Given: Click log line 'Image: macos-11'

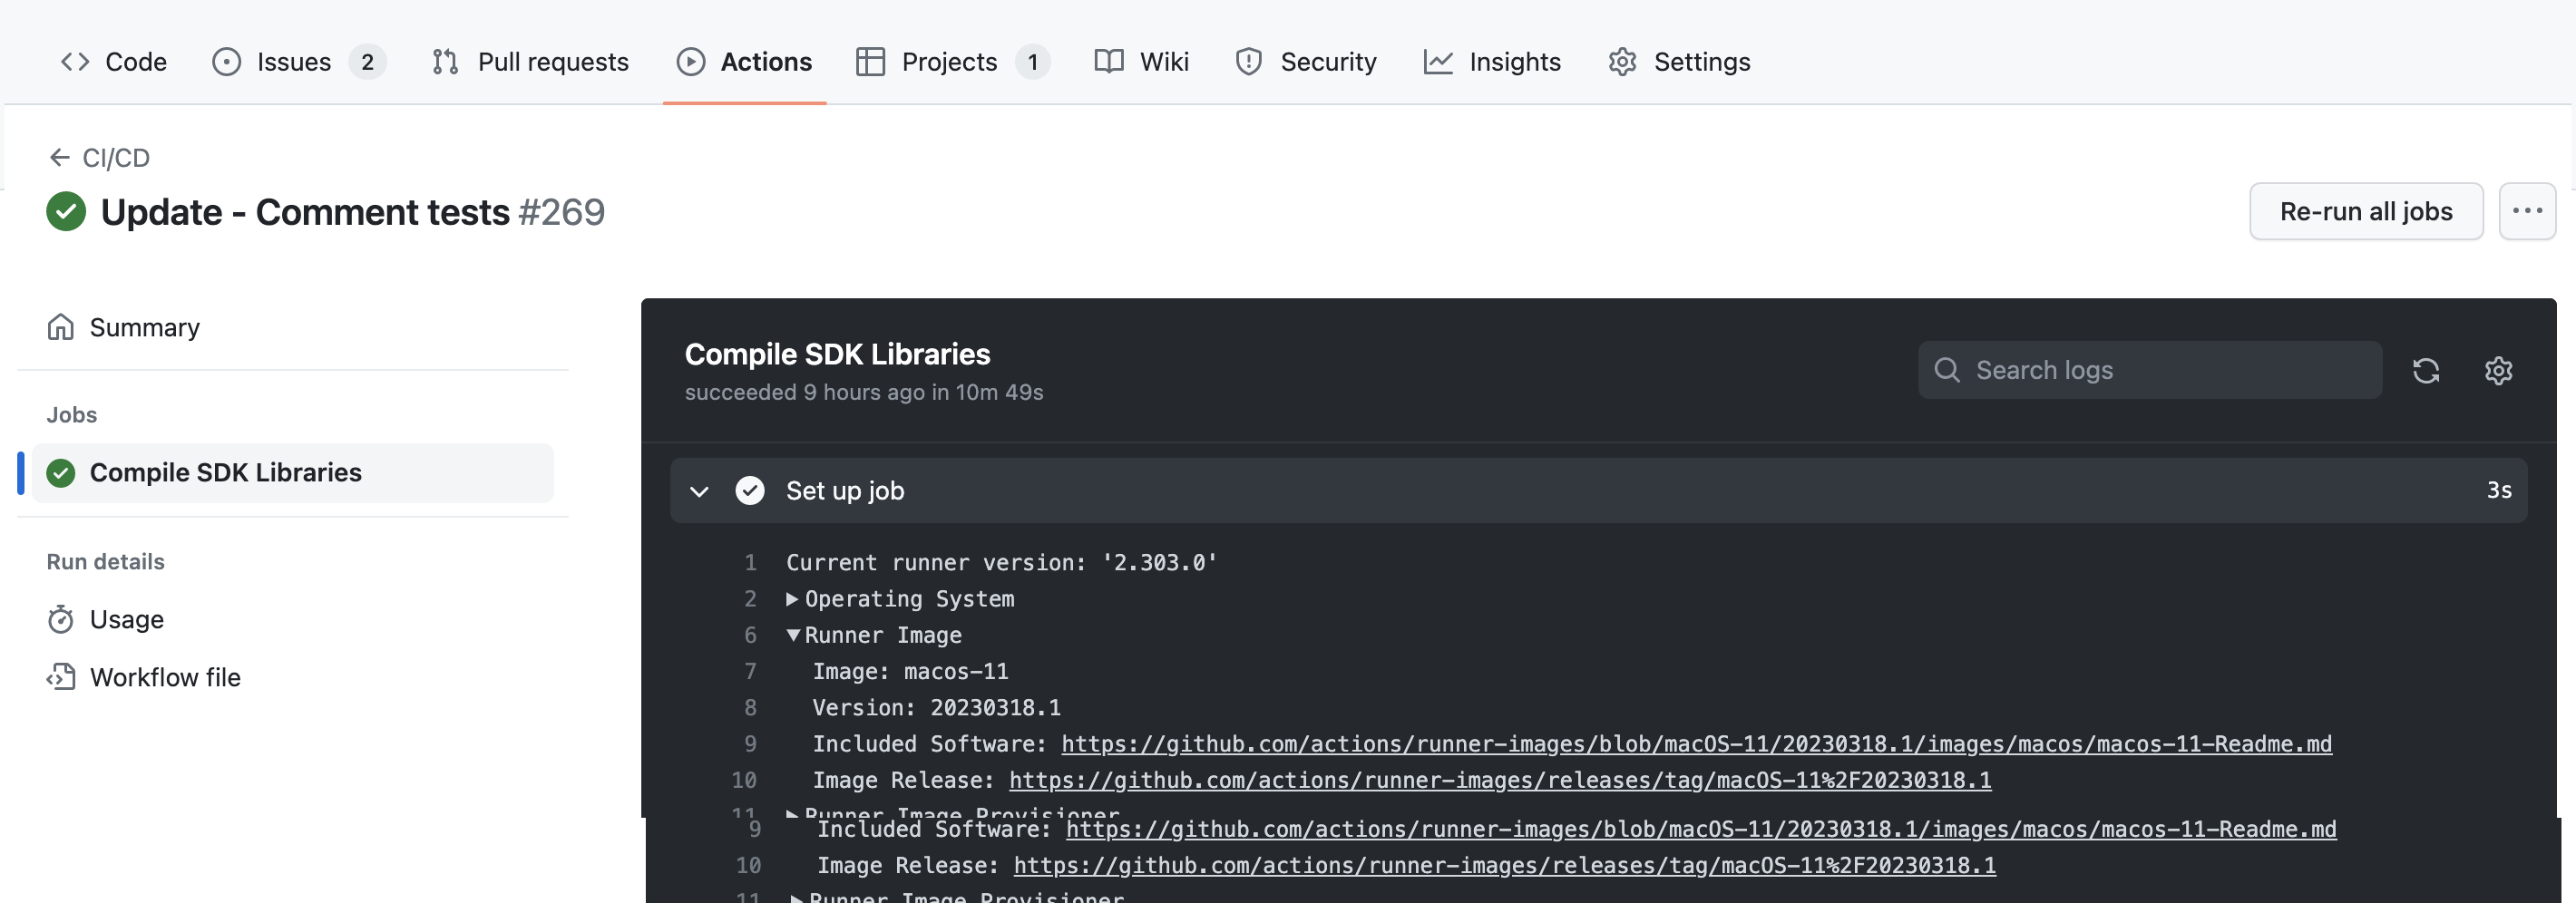Looking at the screenshot, I should coord(910,672).
